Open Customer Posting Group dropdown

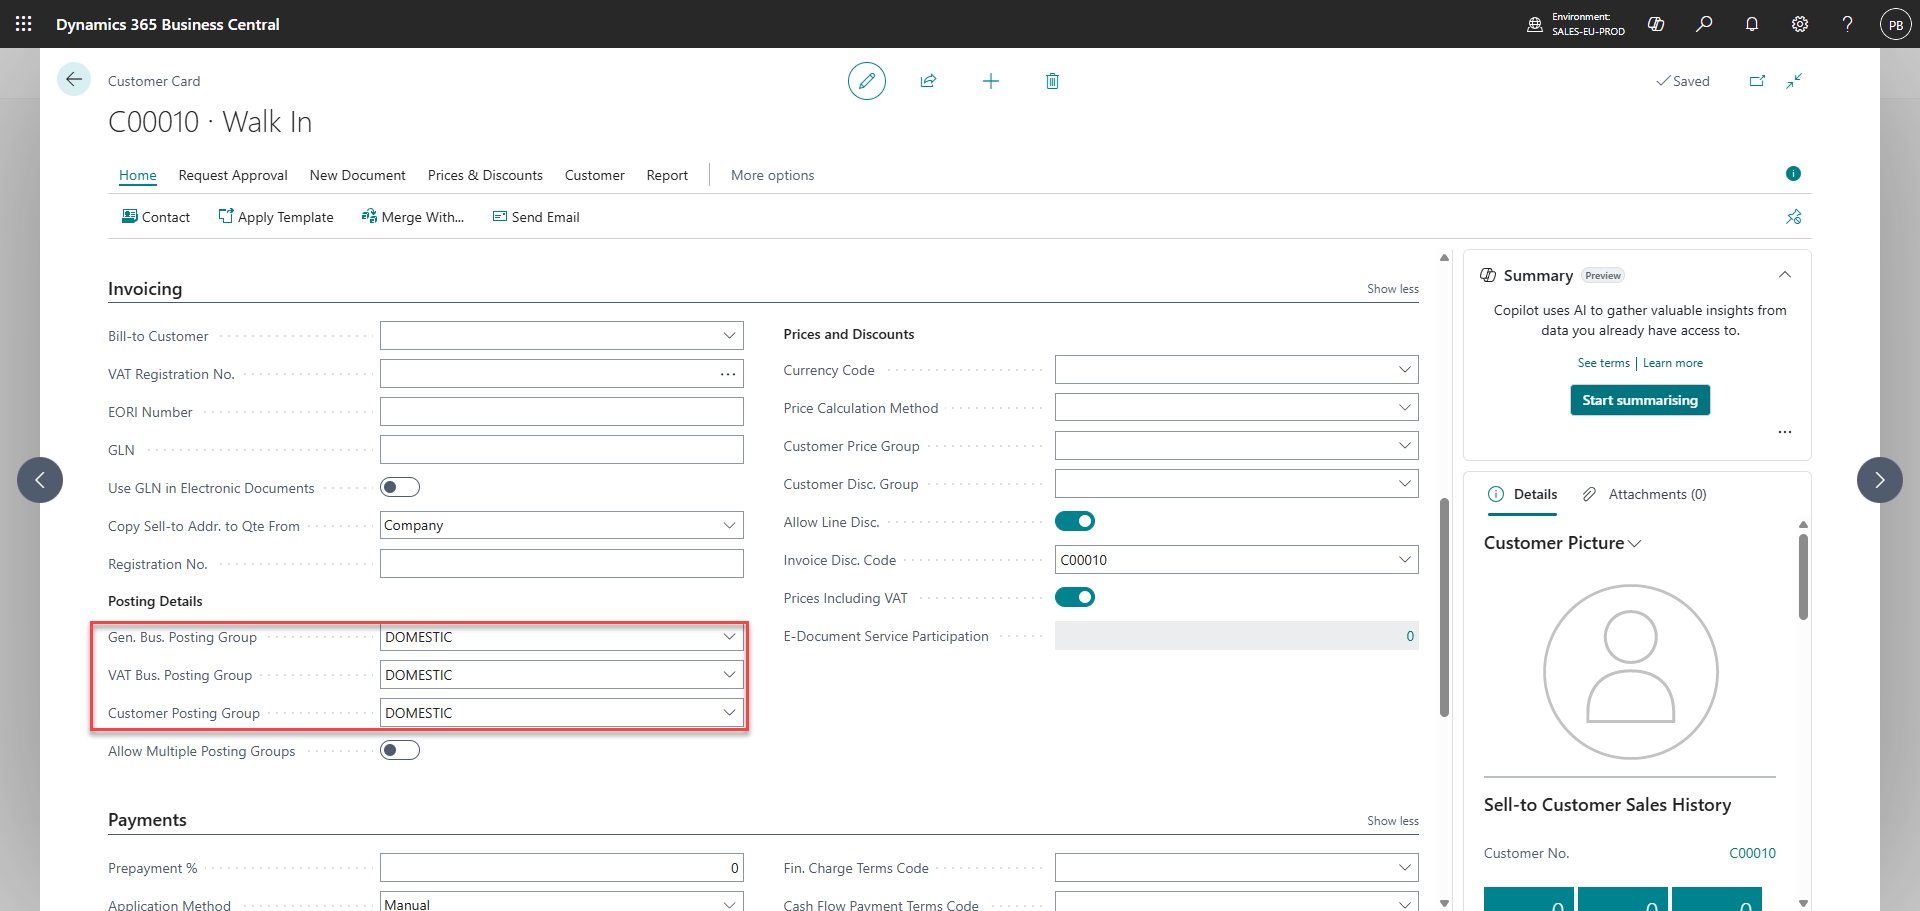coord(729,713)
